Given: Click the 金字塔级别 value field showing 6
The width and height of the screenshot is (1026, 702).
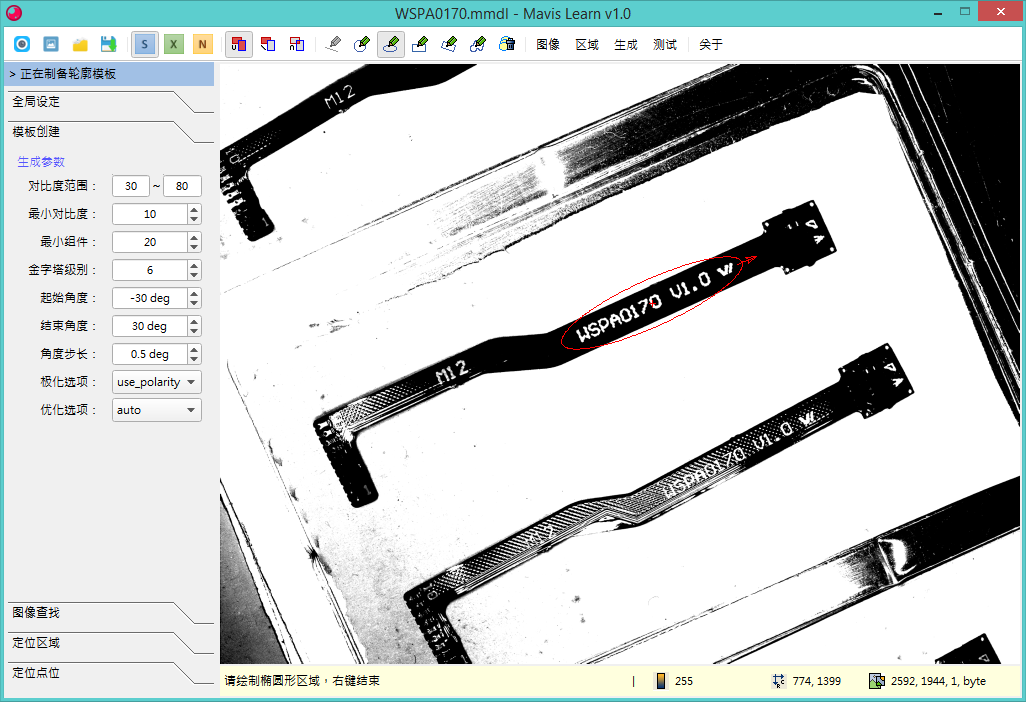Looking at the screenshot, I should point(150,270).
